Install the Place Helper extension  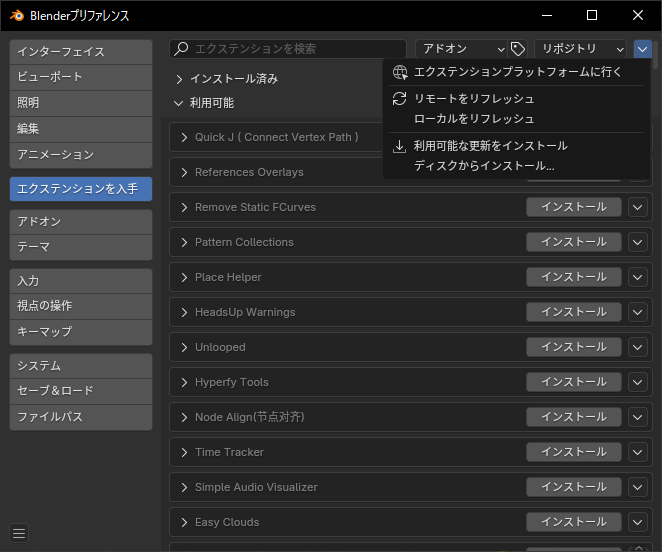coord(574,277)
